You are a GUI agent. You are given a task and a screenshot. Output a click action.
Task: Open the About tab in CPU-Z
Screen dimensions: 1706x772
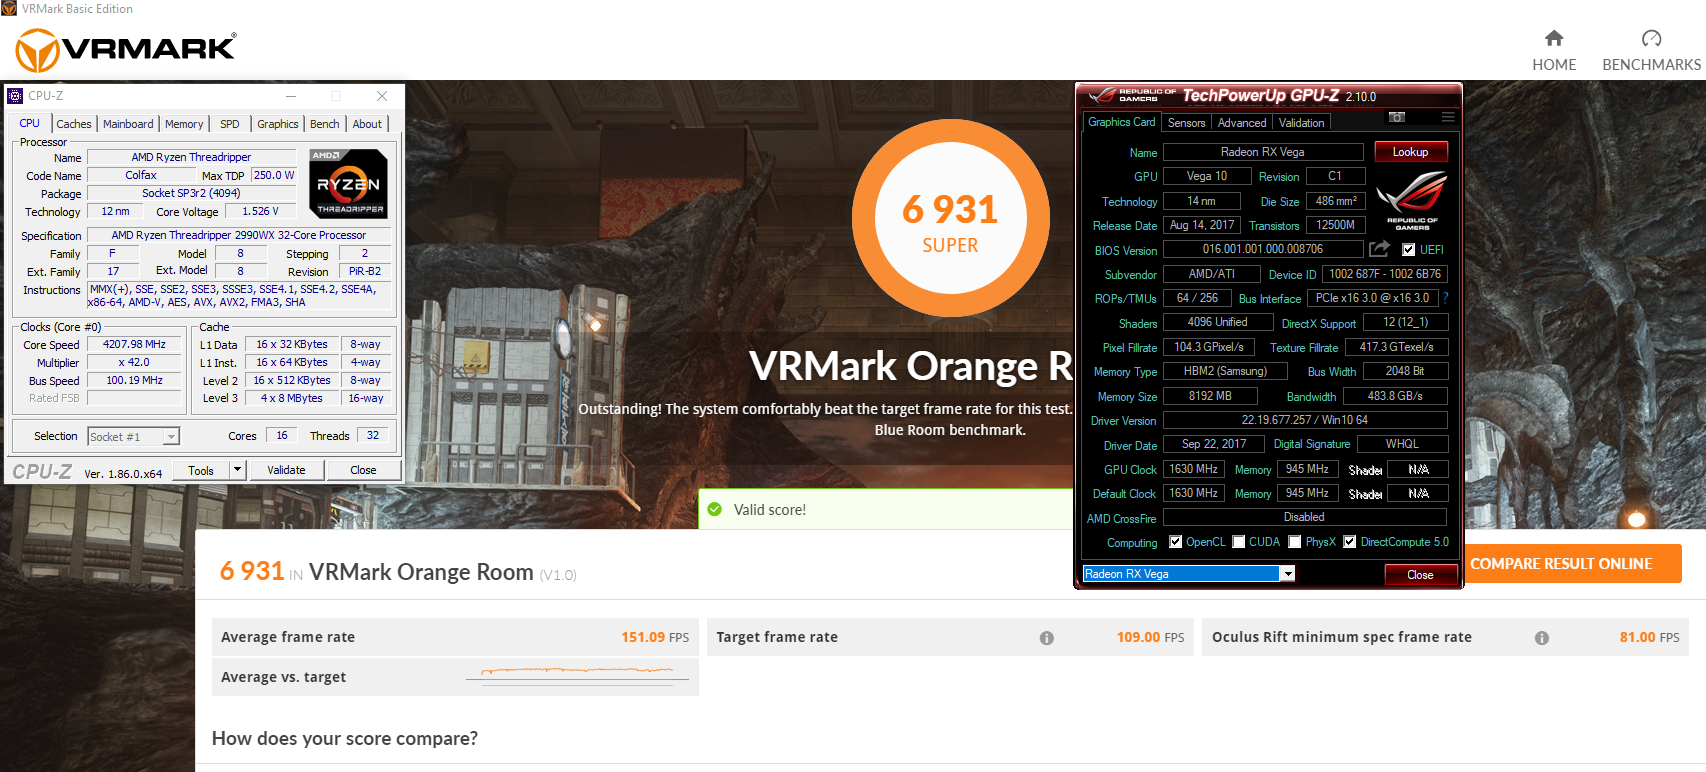coord(367,124)
